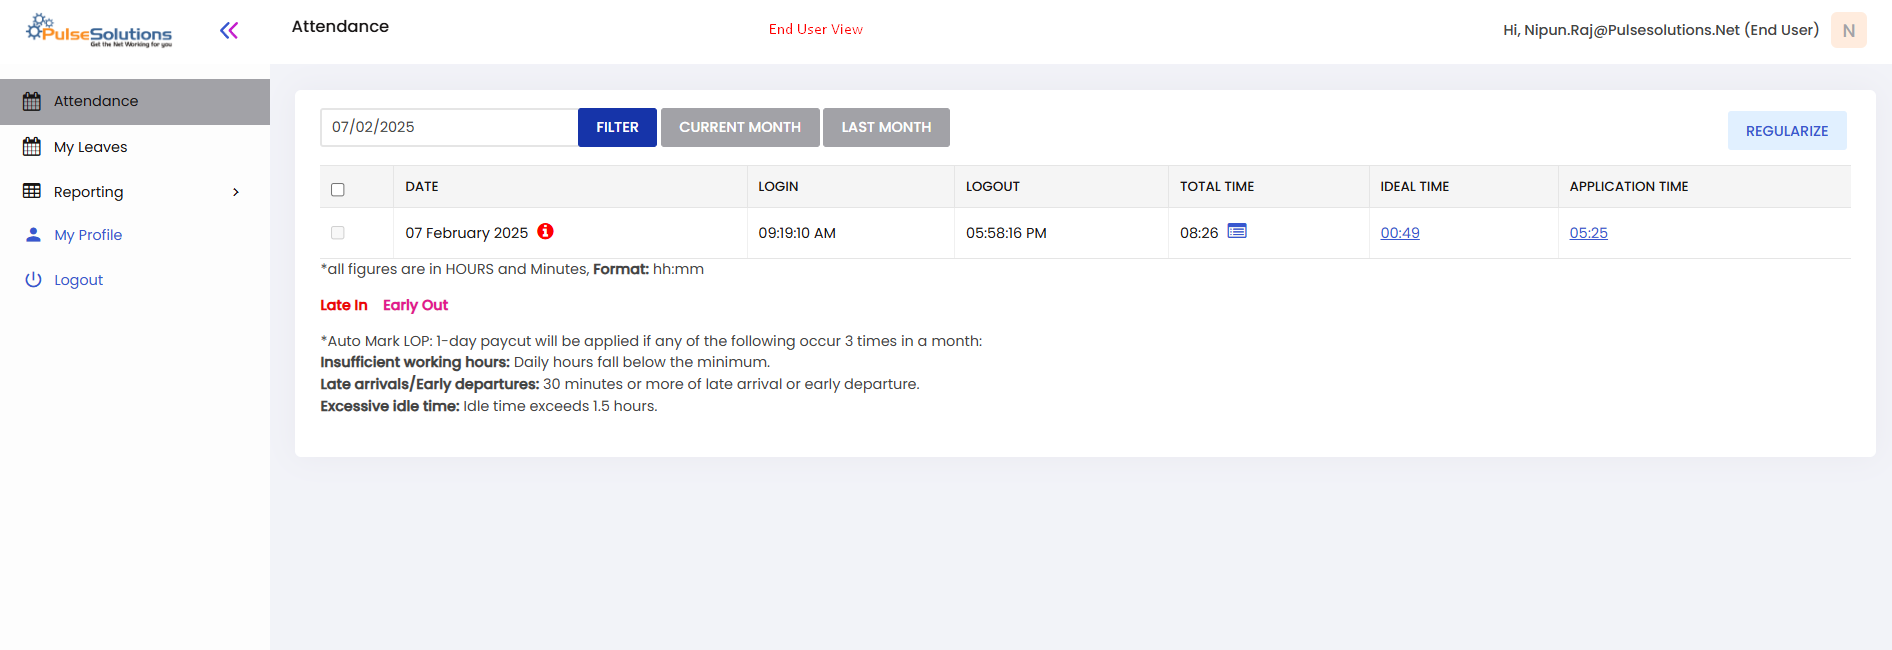Image resolution: width=1892 pixels, height=650 pixels.
Task: Click the N user avatar
Action: [1848, 30]
